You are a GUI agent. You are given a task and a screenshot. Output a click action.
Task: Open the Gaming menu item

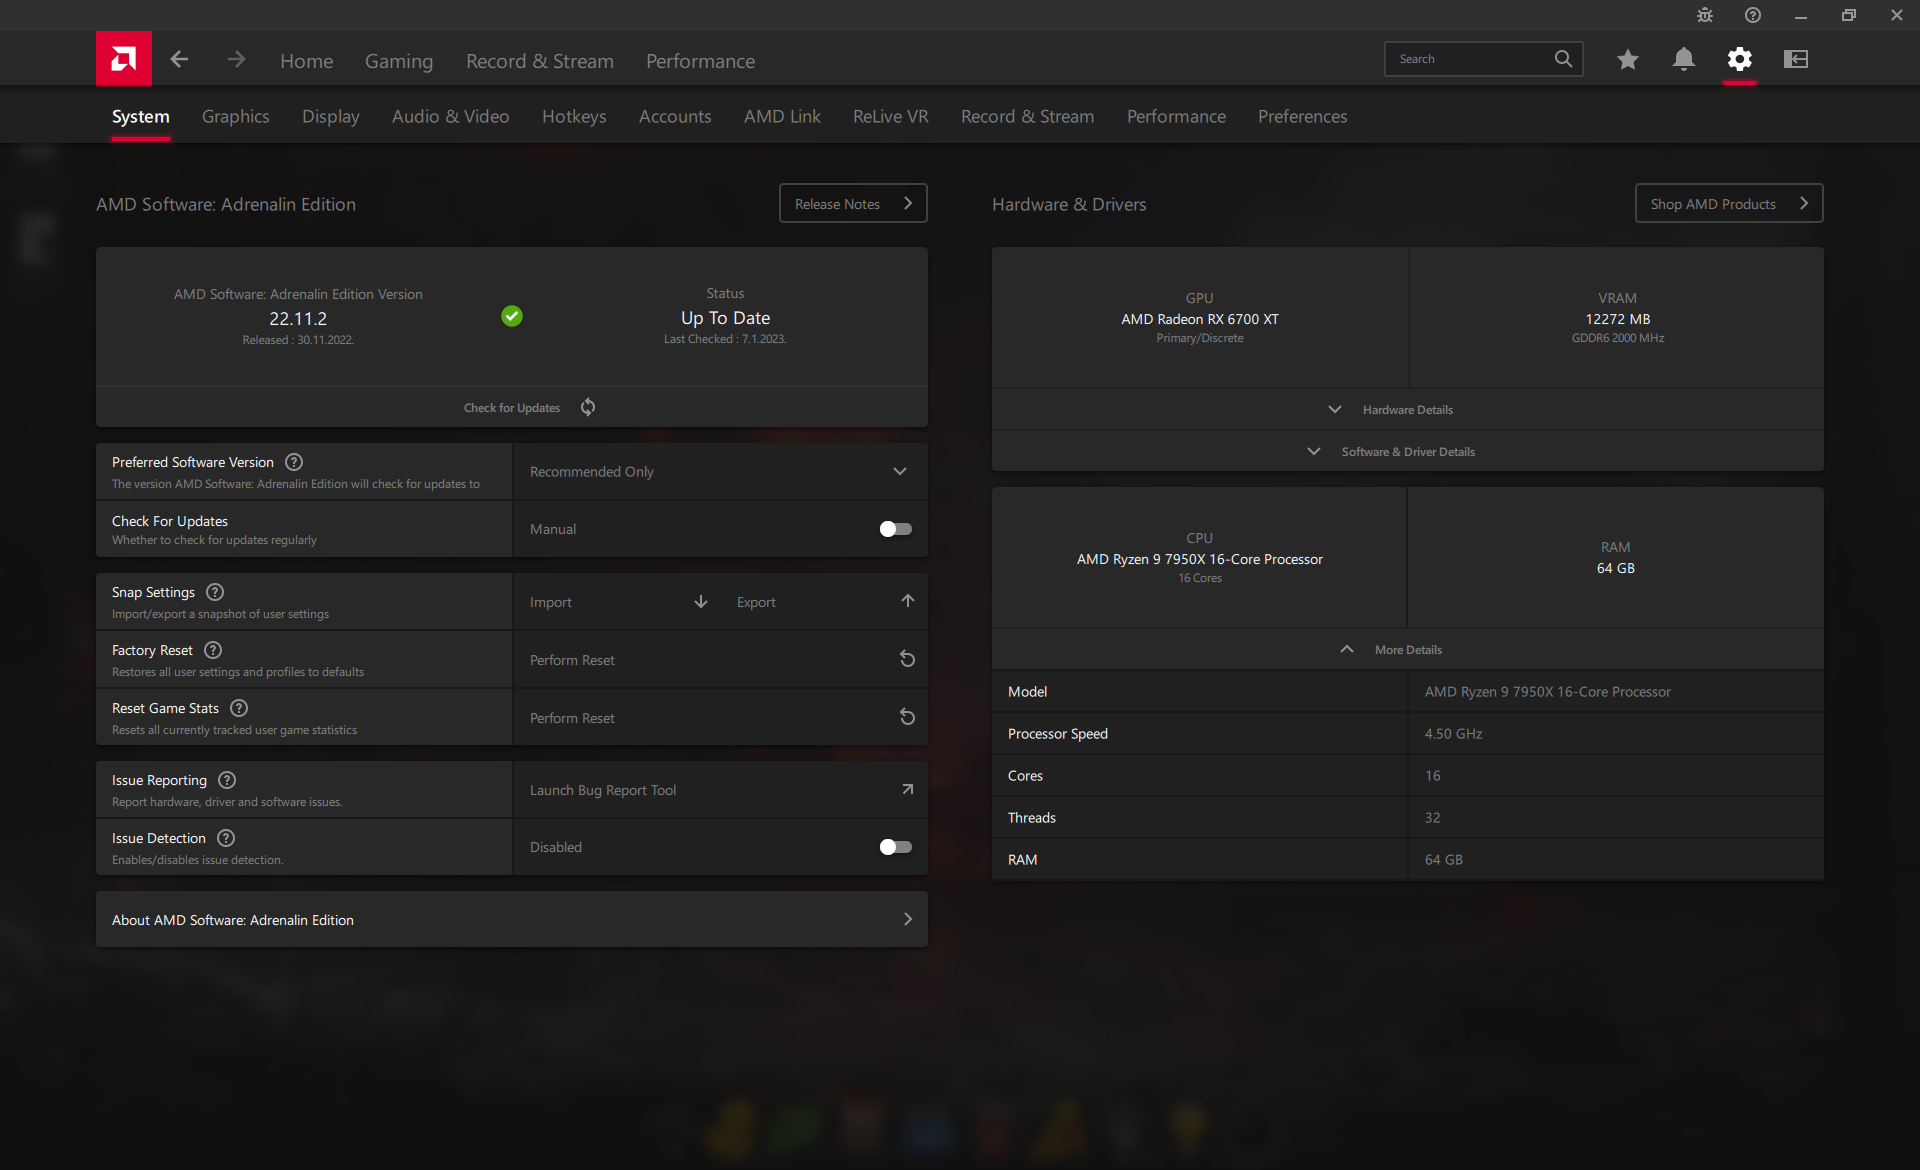[x=398, y=61]
